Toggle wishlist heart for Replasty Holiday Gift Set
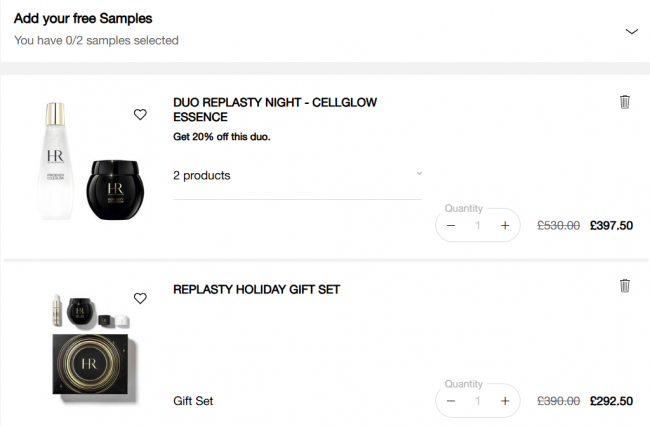 coord(140,298)
